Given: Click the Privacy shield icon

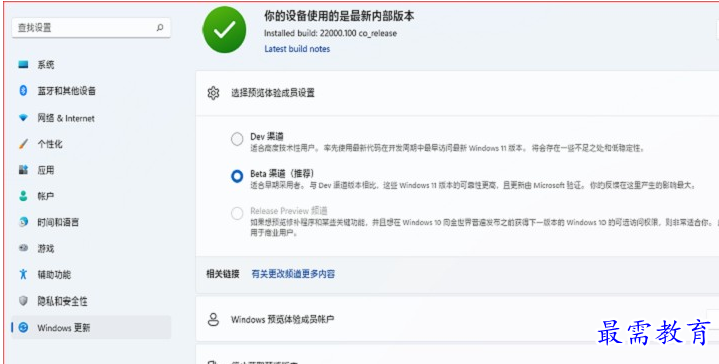Looking at the screenshot, I should tap(23, 301).
